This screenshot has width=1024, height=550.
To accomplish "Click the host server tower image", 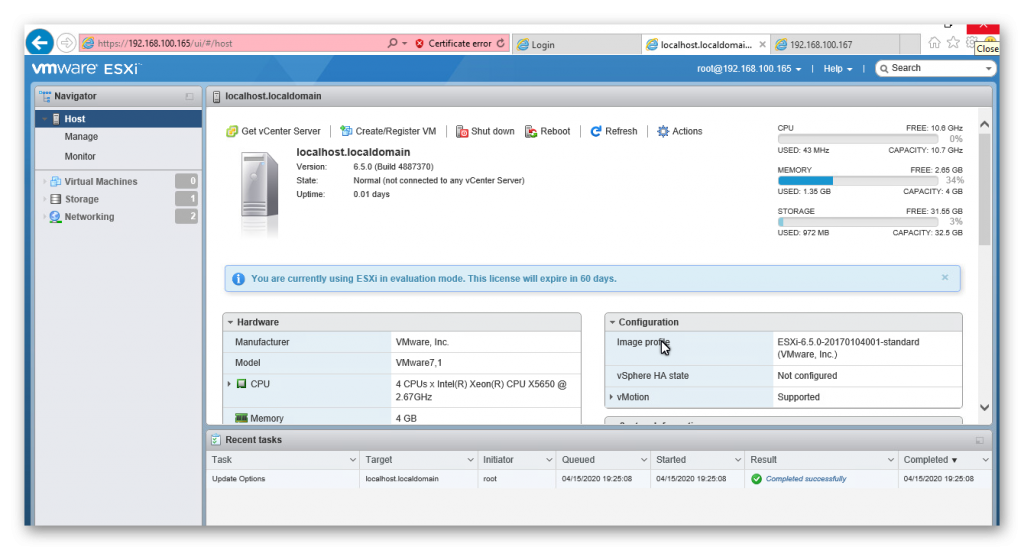I will 259,186.
